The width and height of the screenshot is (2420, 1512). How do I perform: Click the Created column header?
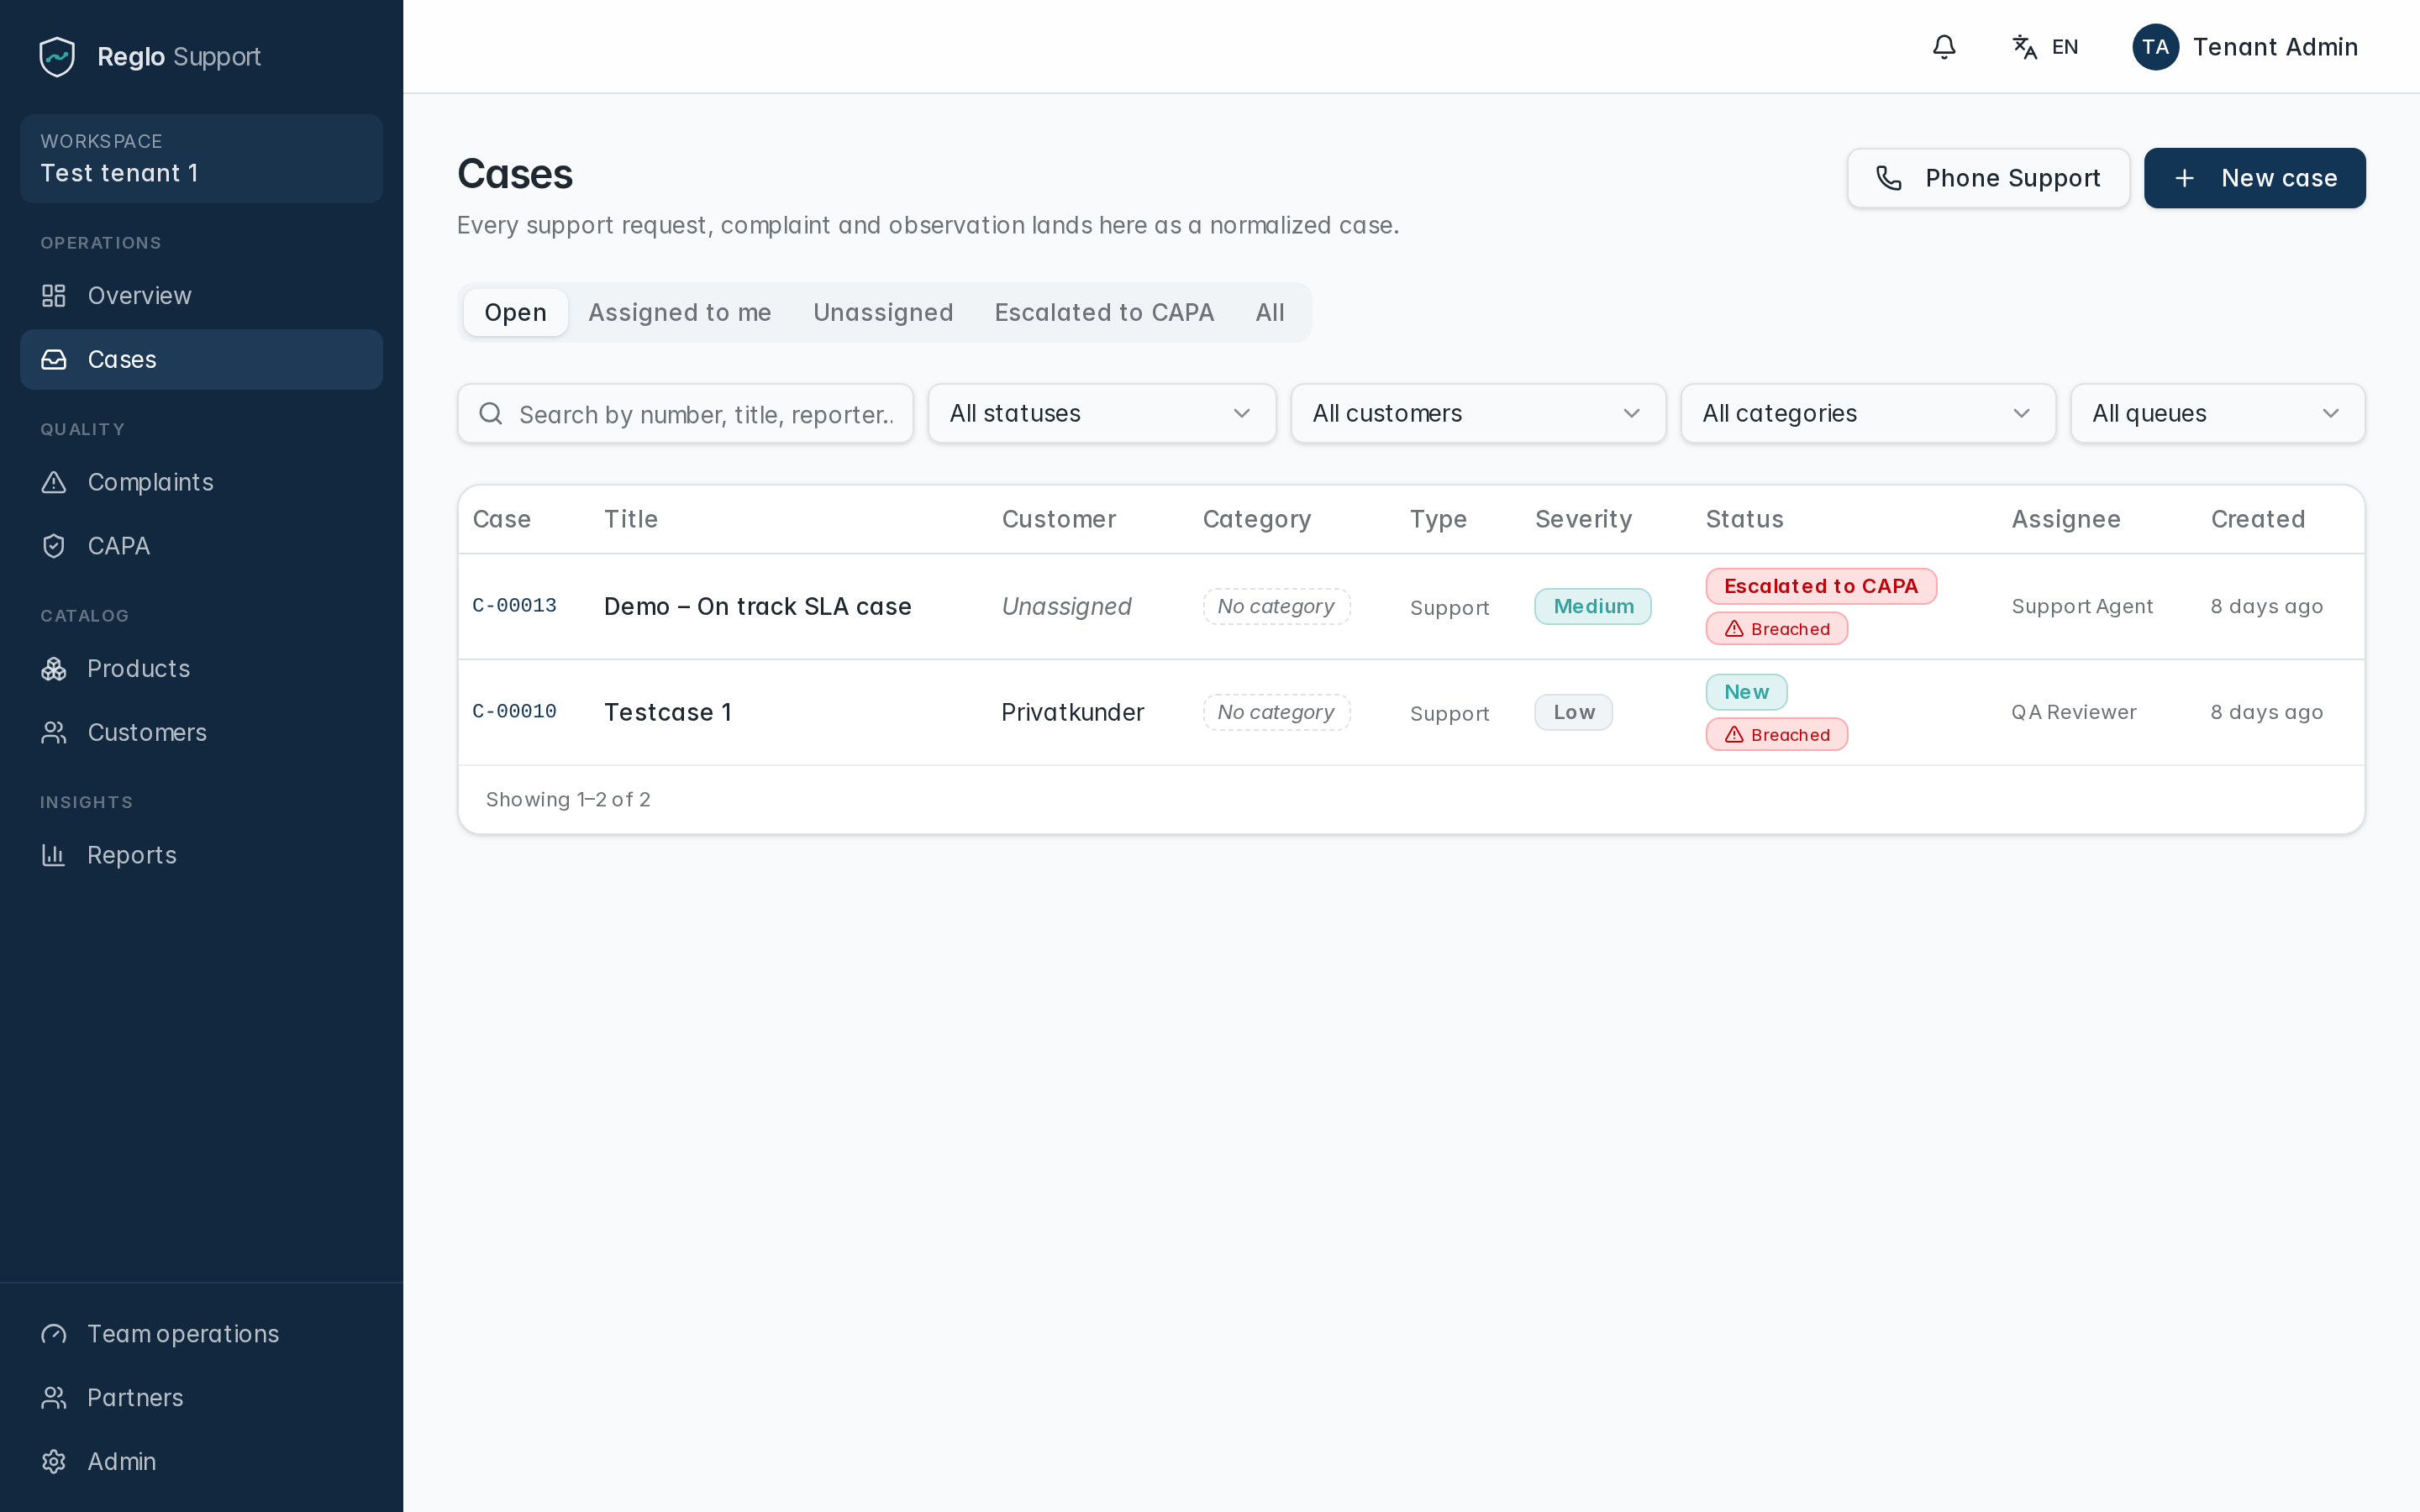pos(2257,520)
